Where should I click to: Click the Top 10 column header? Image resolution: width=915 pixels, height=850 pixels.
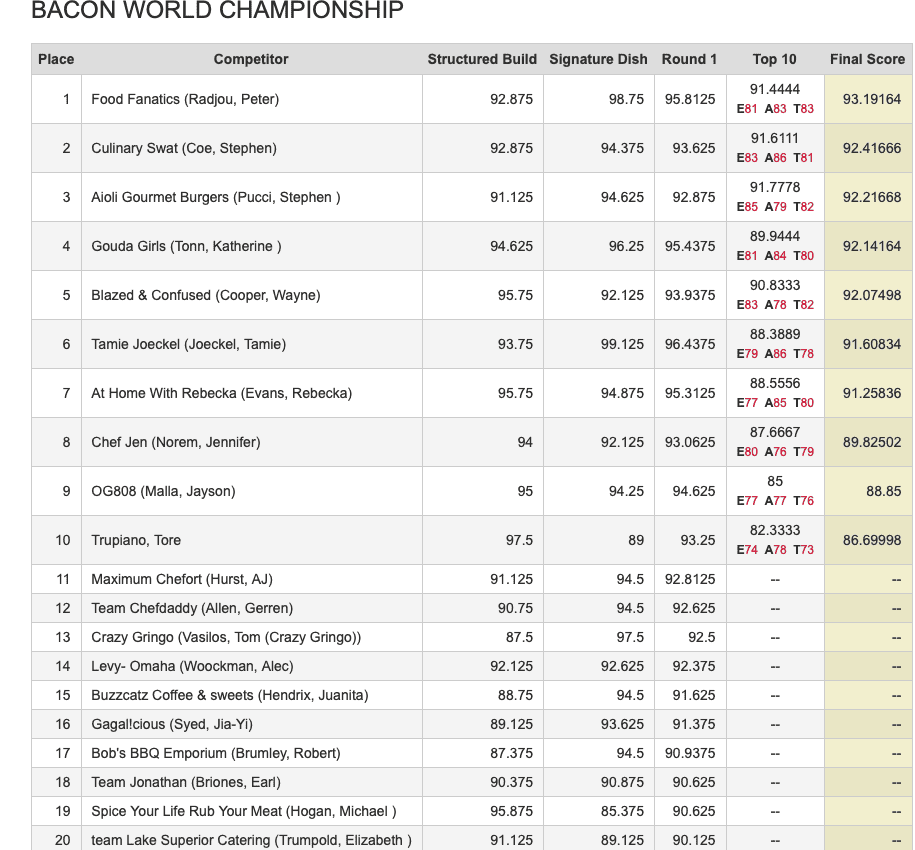[774, 59]
